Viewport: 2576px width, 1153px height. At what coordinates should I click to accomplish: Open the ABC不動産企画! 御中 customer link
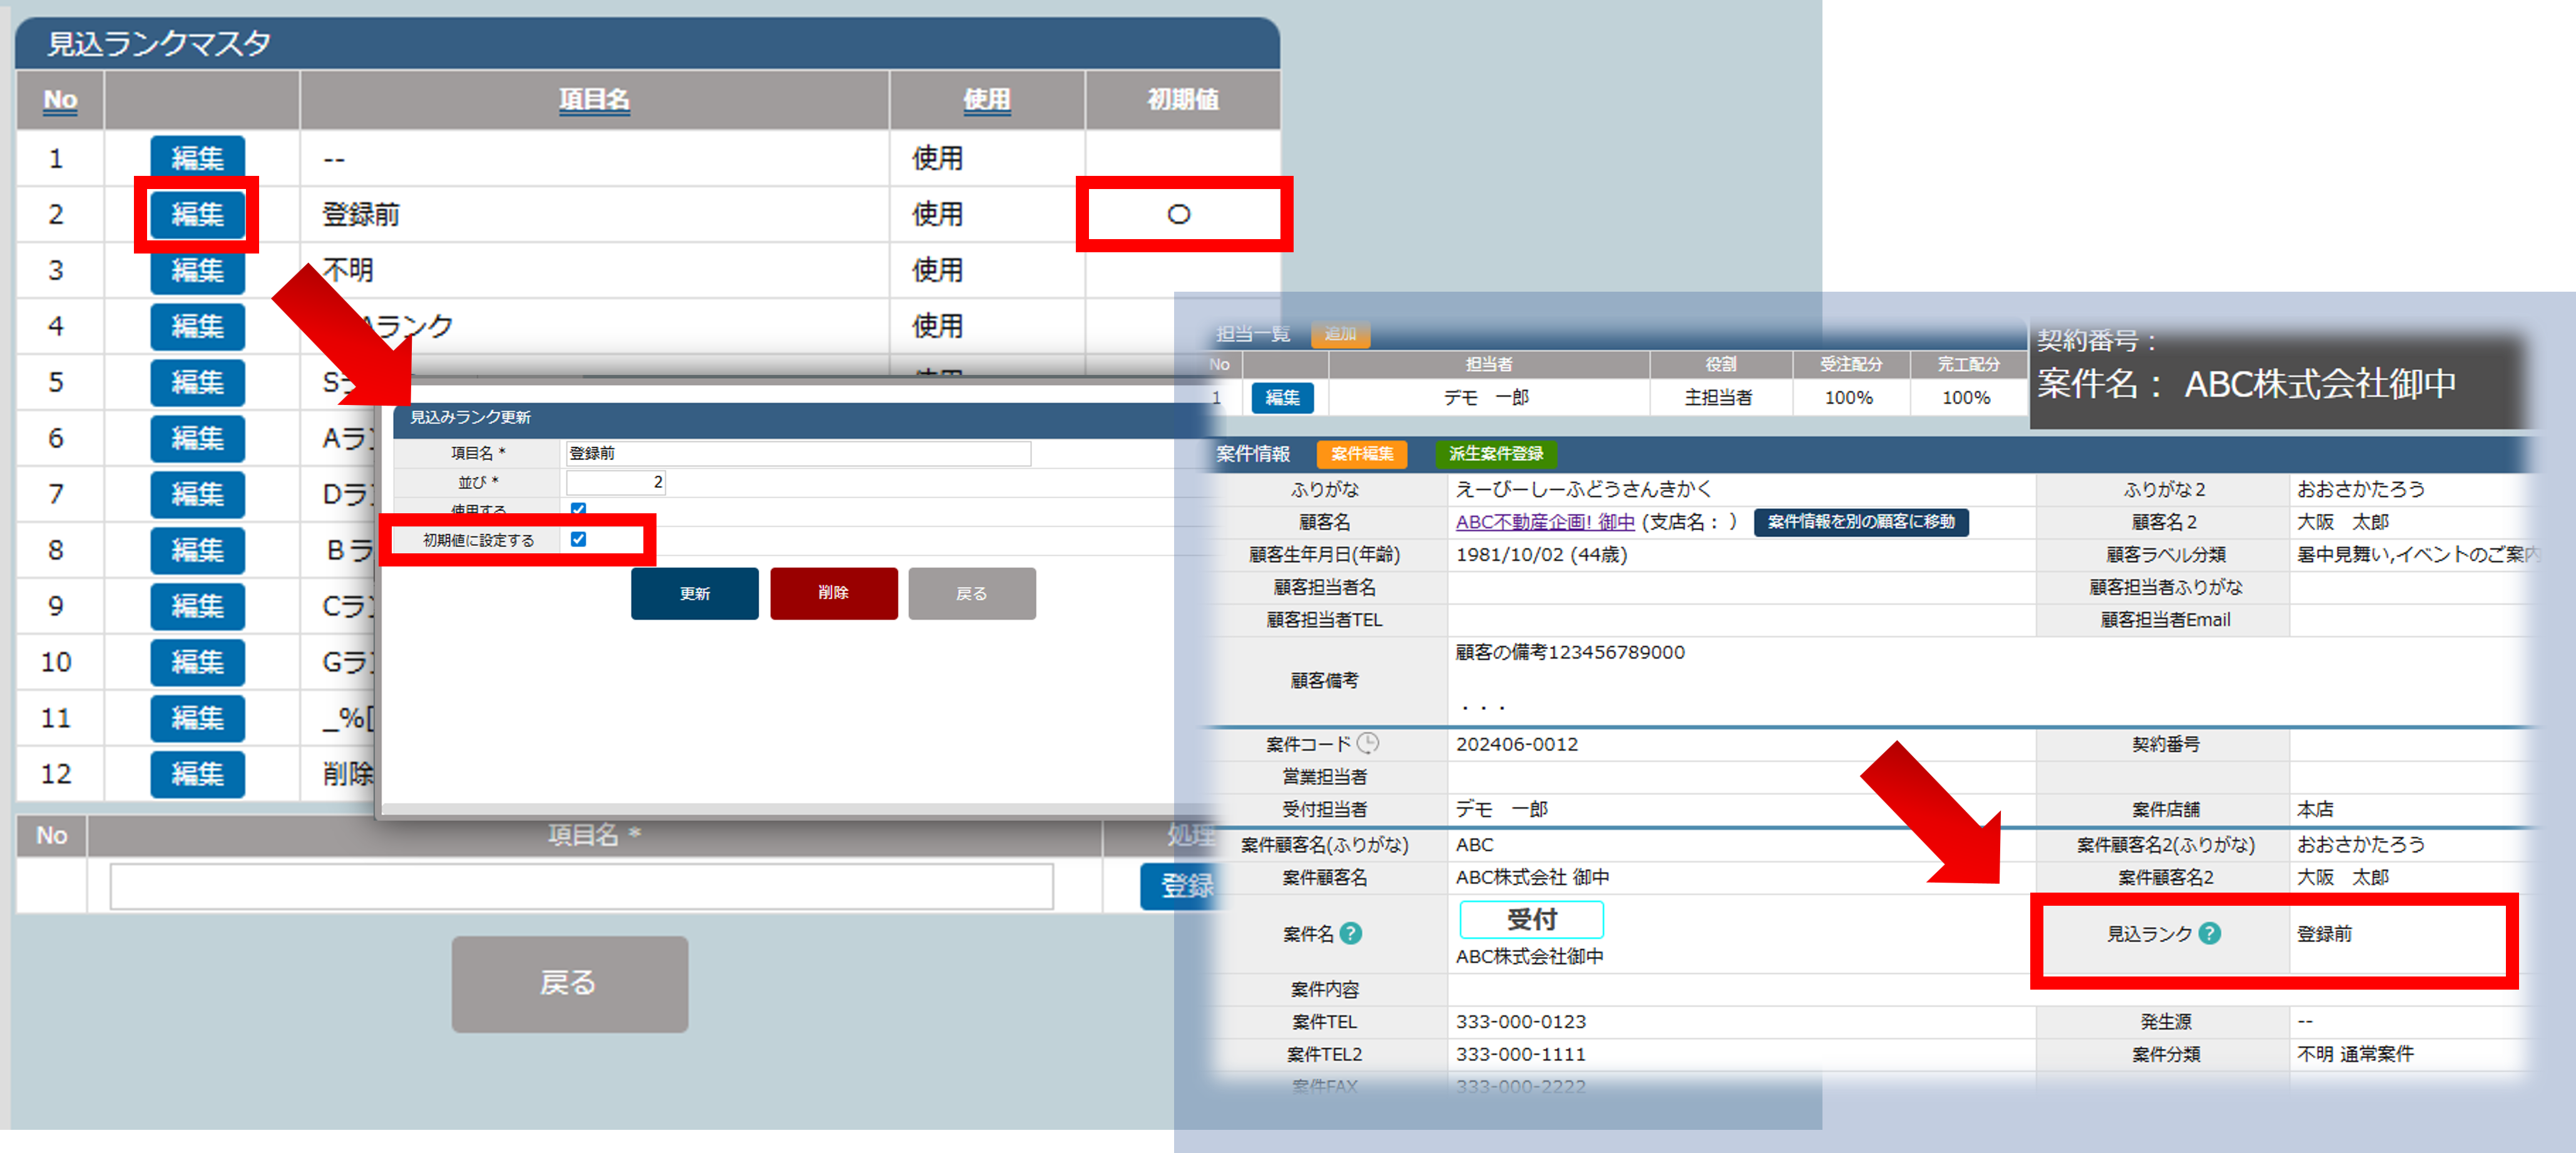[x=1544, y=522]
